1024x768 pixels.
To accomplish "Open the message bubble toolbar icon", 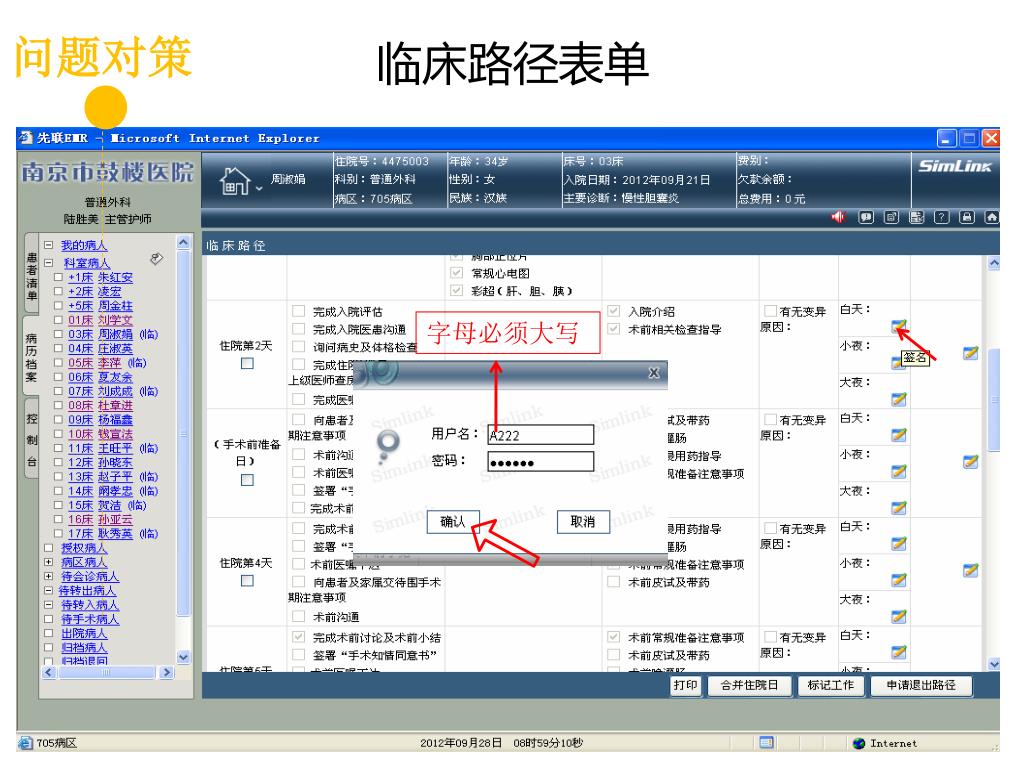I will click(866, 217).
